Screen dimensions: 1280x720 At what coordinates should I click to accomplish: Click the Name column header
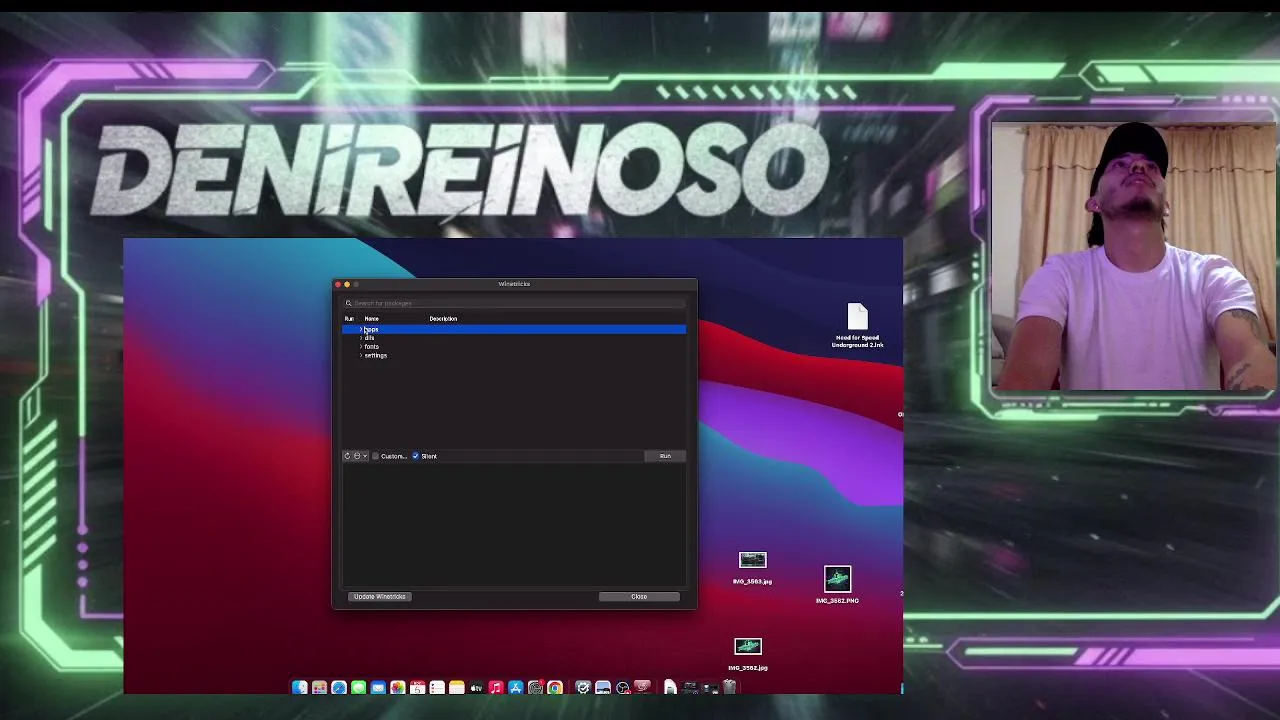click(372, 319)
